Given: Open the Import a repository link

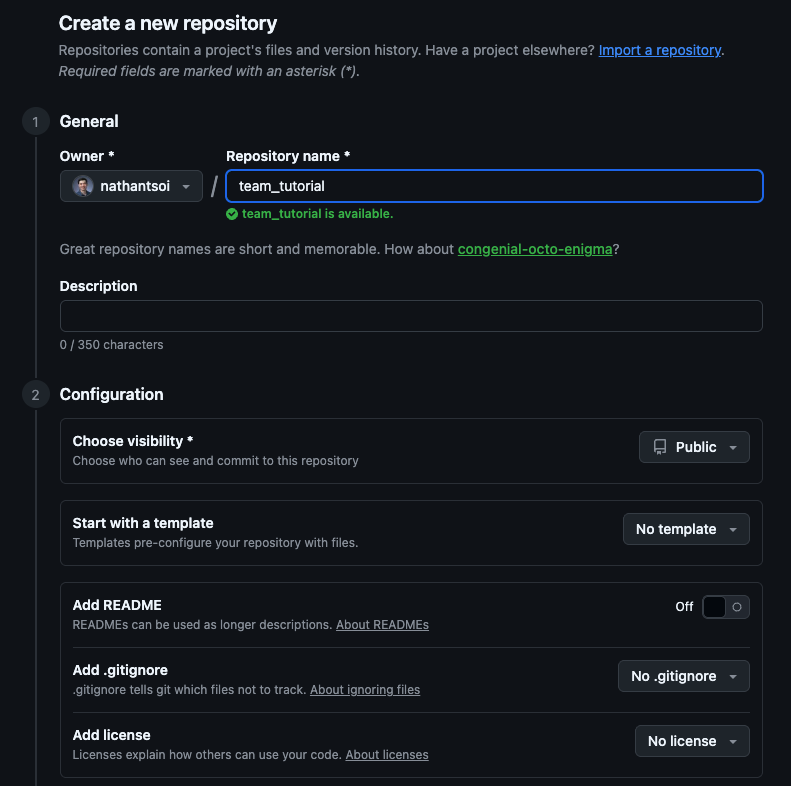Looking at the screenshot, I should pos(659,50).
